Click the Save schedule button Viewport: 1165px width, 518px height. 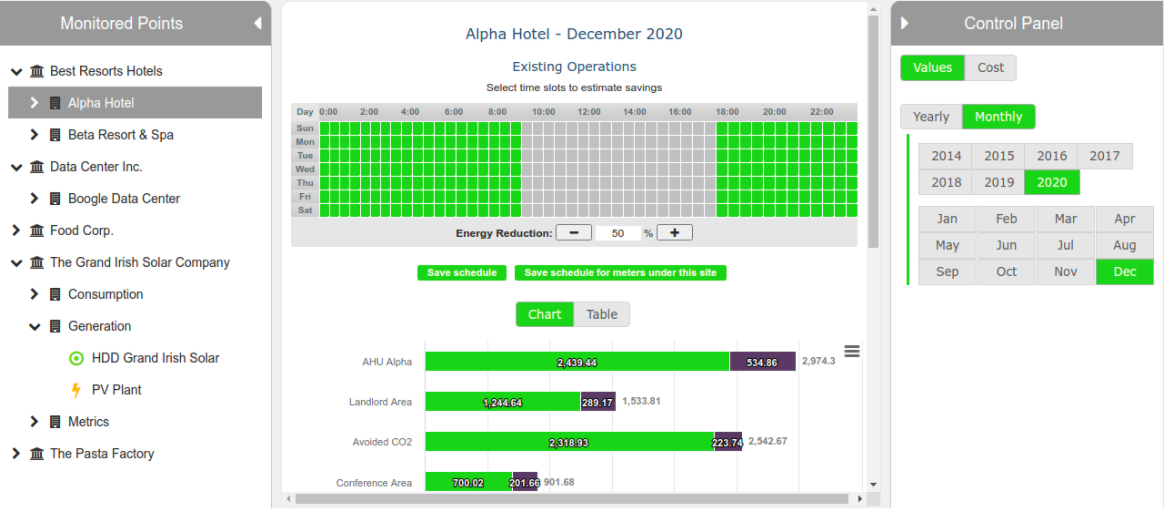click(x=461, y=273)
